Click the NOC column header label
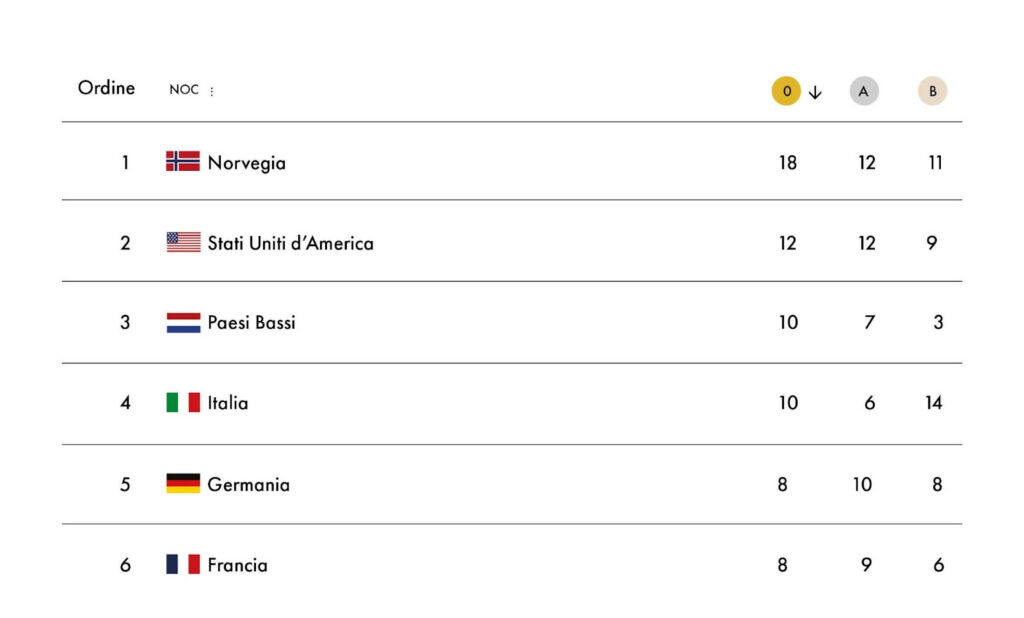 [x=184, y=90]
